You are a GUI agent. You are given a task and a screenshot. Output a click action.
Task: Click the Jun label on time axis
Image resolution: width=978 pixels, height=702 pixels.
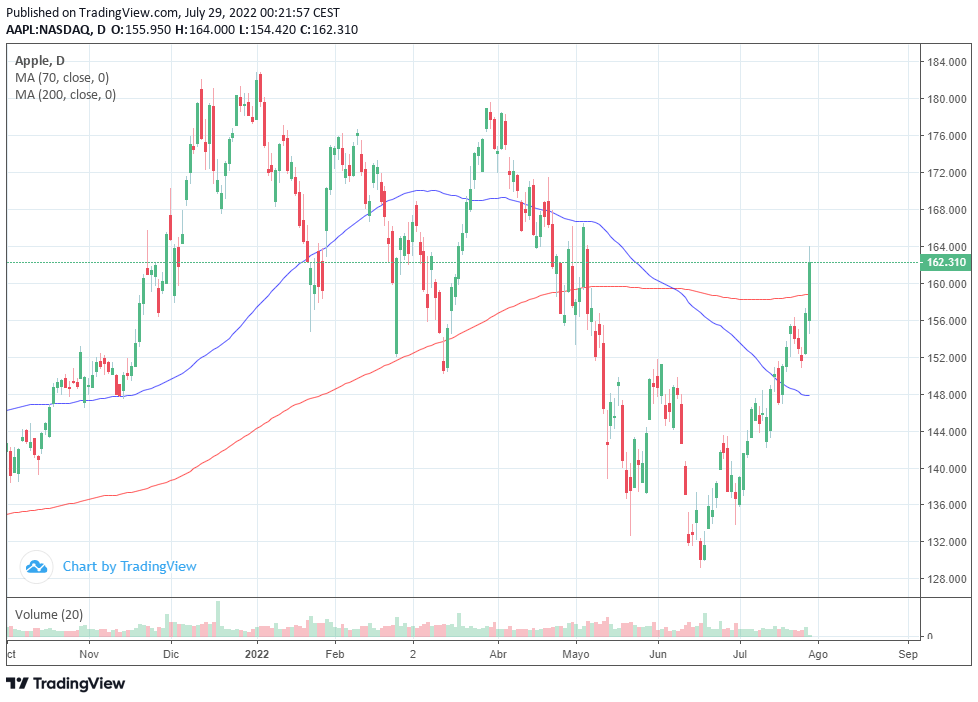point(658,654)
